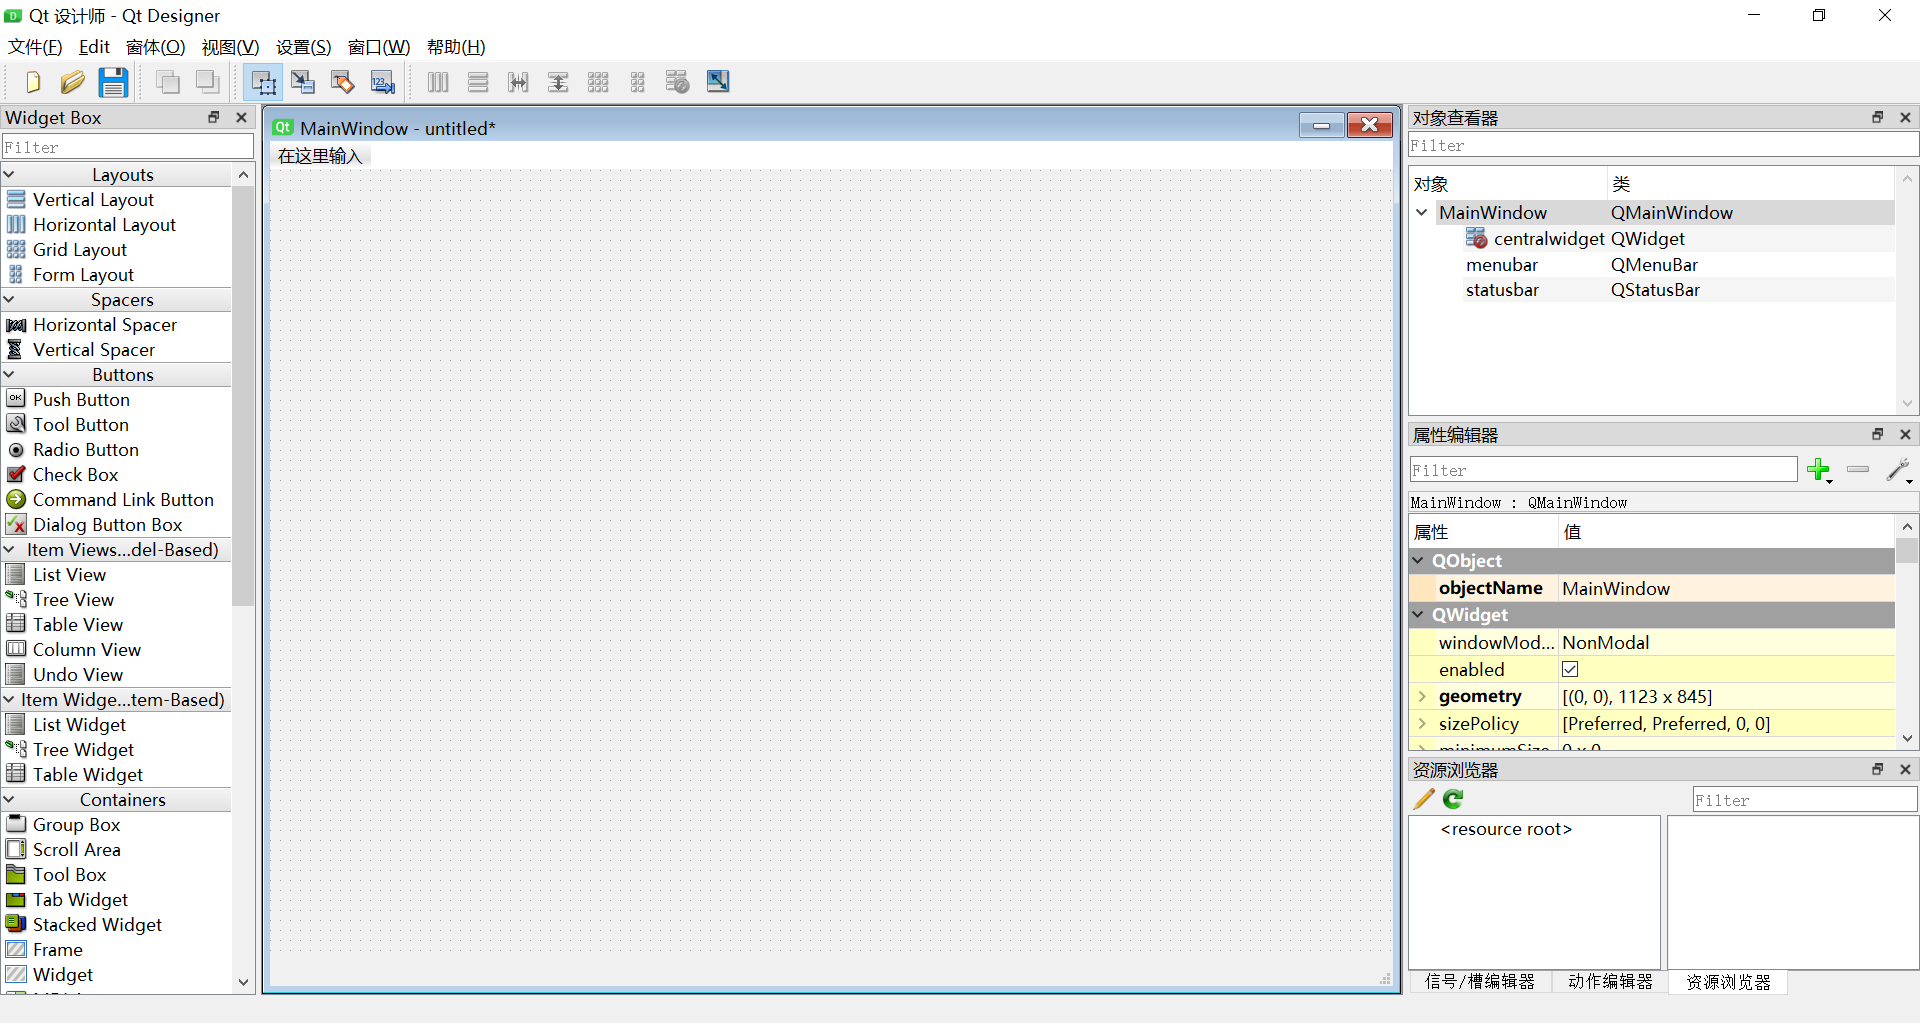The image size is (1920, 1023).
Task: Open the 设置(S) menu
Action: point(303,47)
